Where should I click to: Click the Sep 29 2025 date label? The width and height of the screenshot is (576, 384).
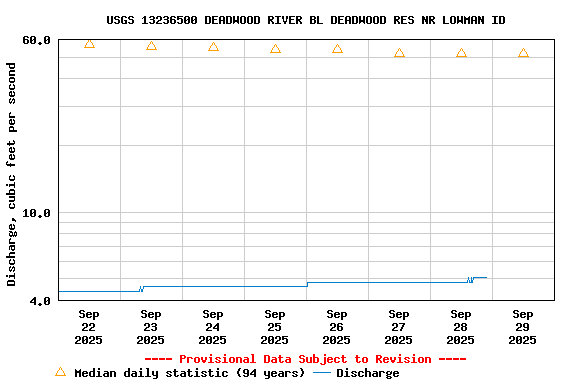[x=522, y=327]
